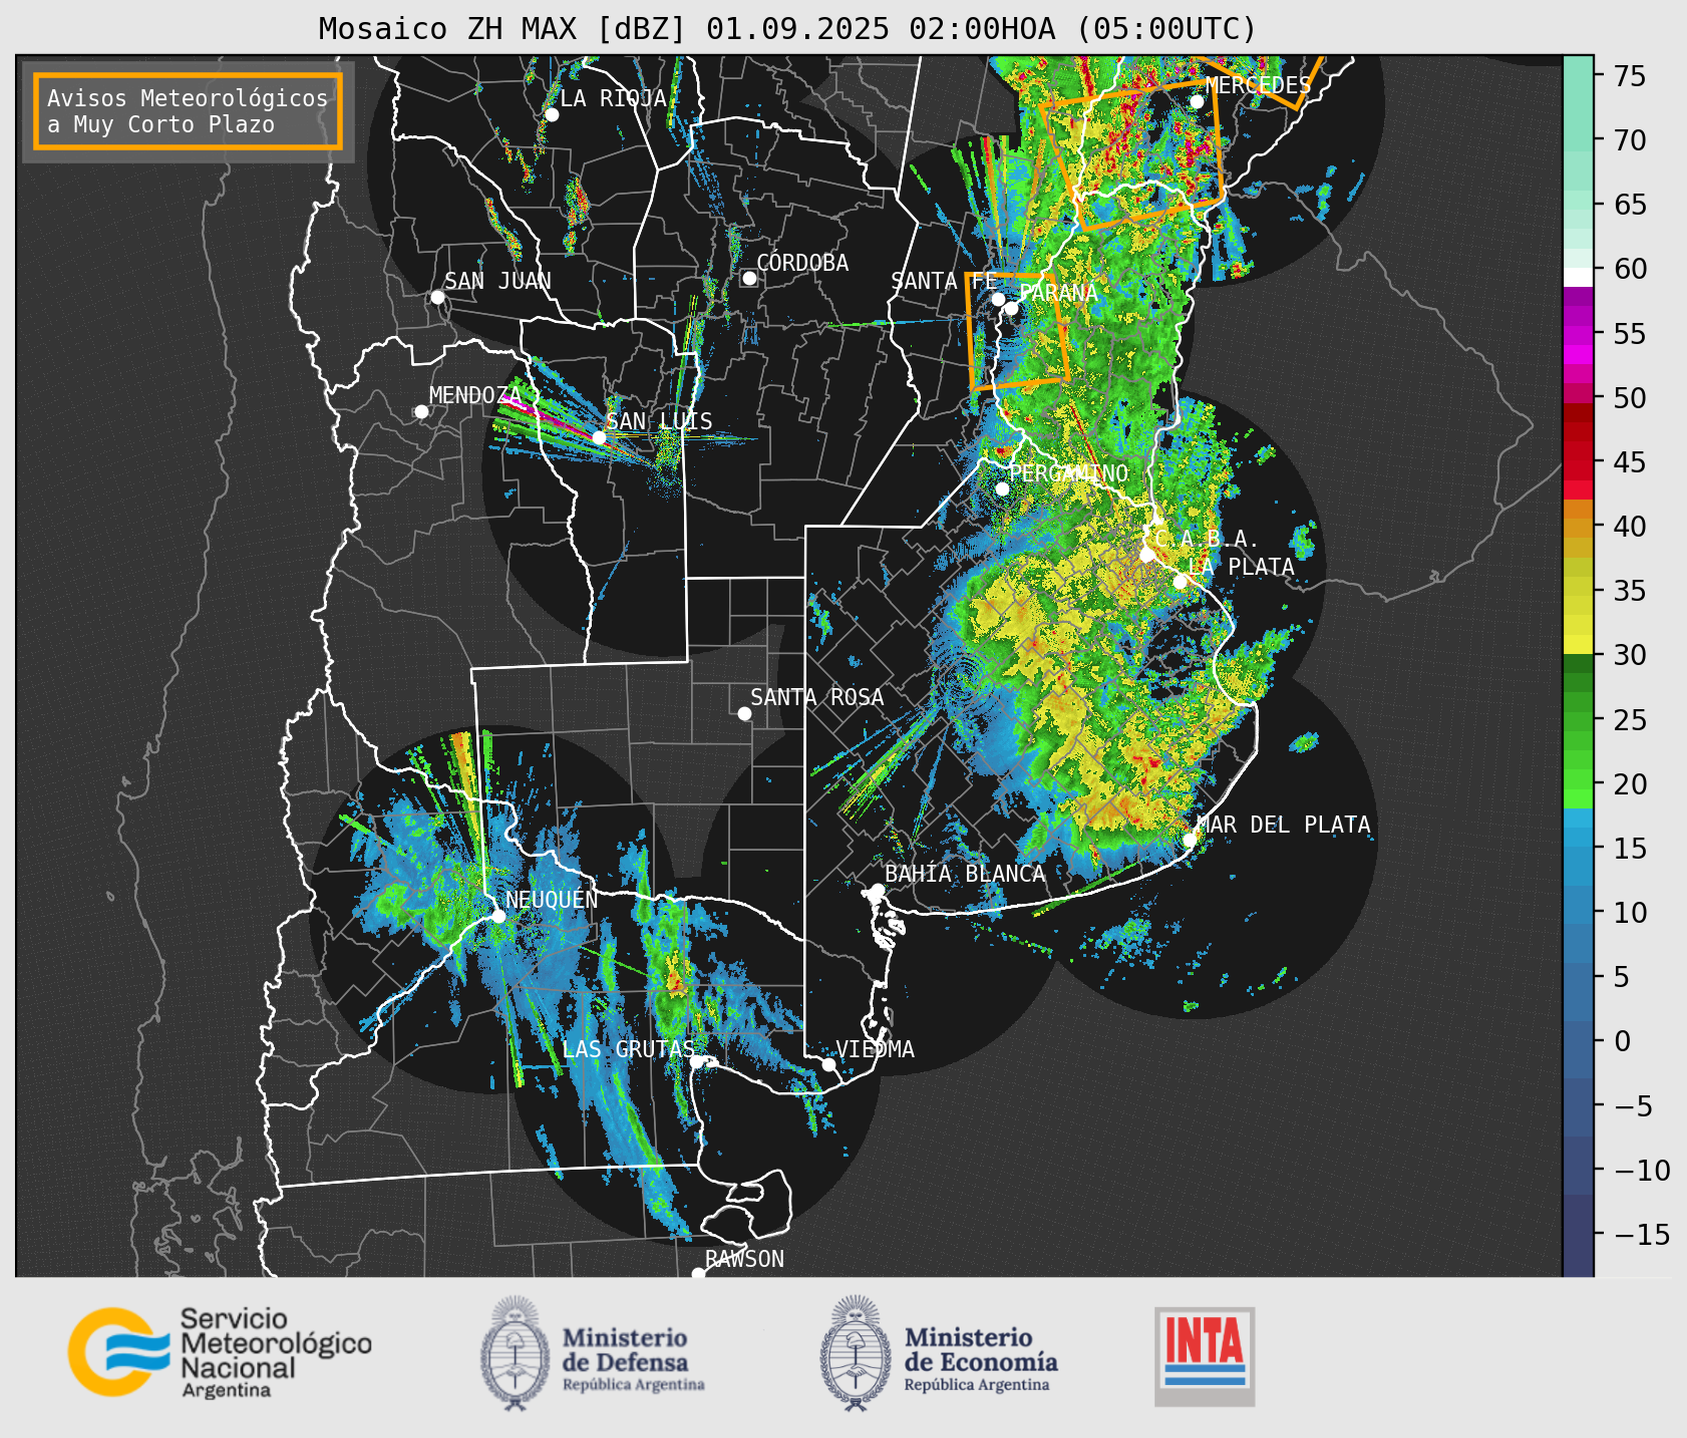Click the LAS GRUTAS city label
This screenshot has height=1438, width=1687.
pos(628,1049)
